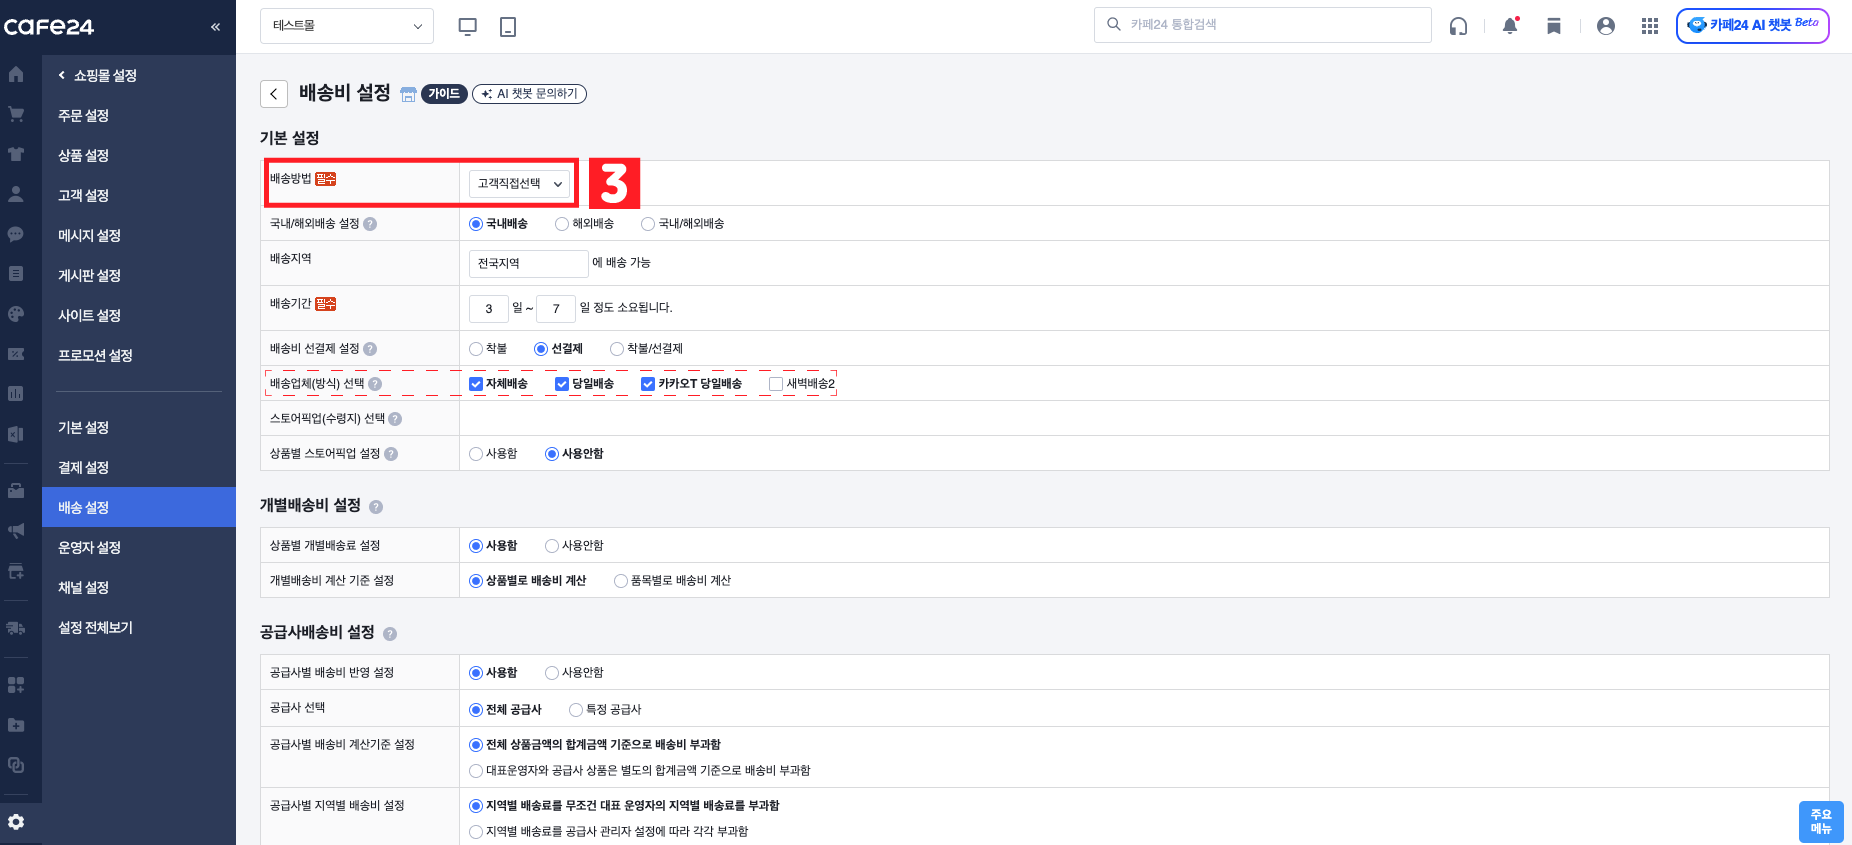The image size is (1852, 845).
Task: Click the 배송지역 전국지역 input field
Action: 528,263
